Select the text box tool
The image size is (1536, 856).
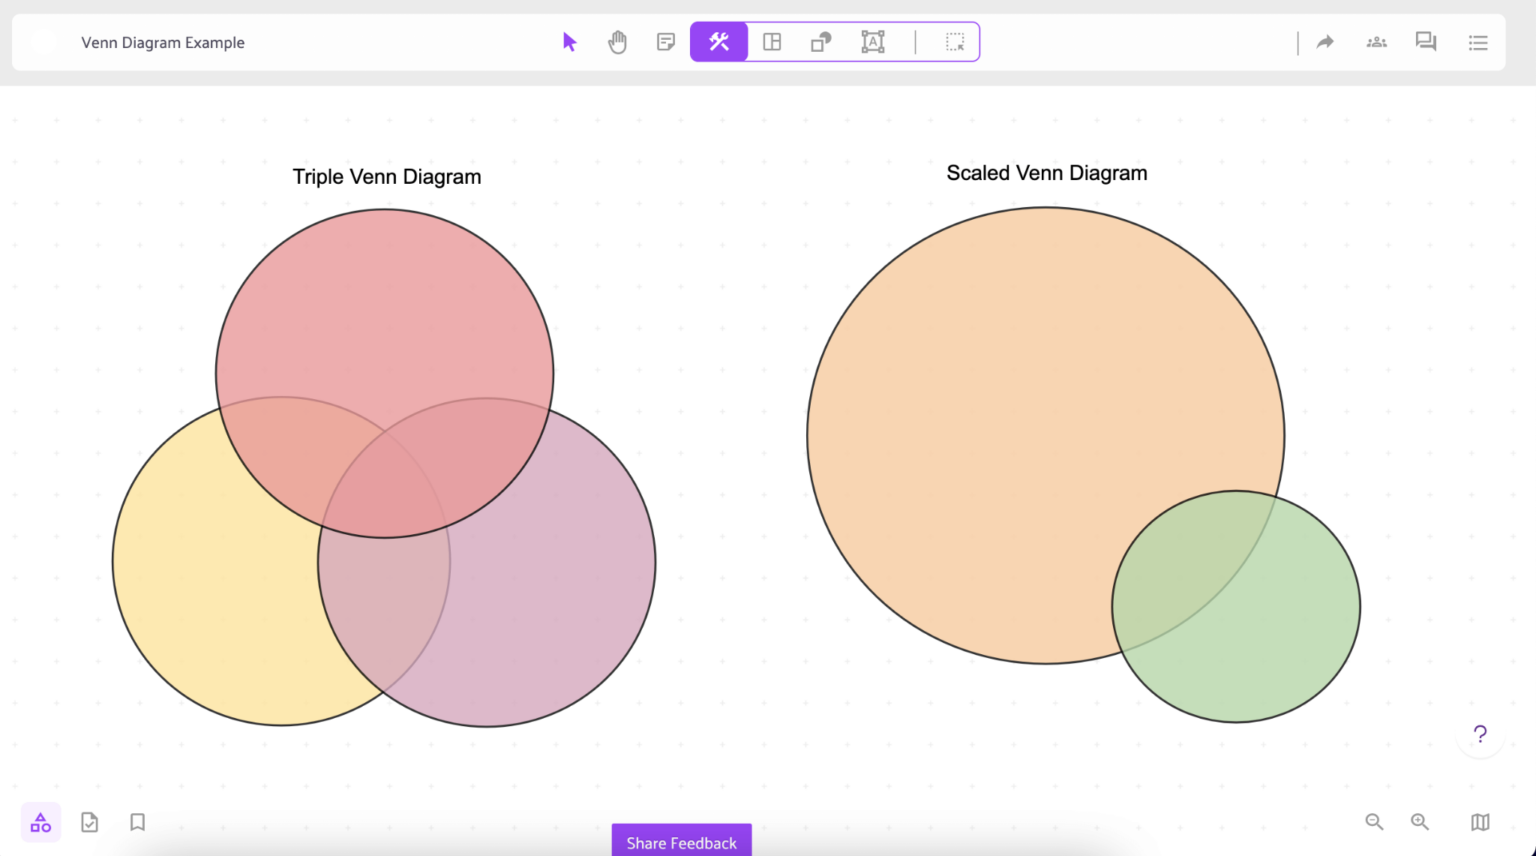[x=872, y=41]
